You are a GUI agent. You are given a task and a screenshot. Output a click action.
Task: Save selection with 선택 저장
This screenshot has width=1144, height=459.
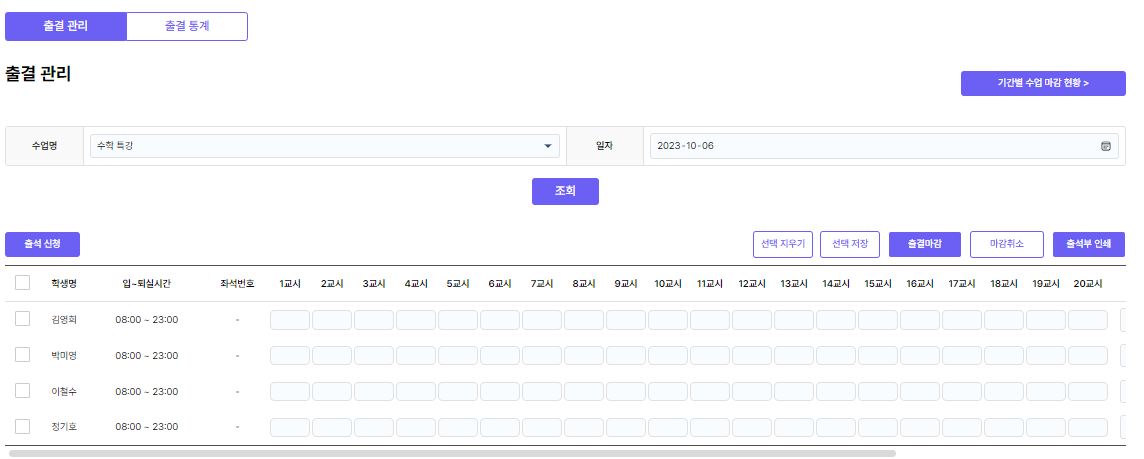pyautogui.click(x=850, y=244)
